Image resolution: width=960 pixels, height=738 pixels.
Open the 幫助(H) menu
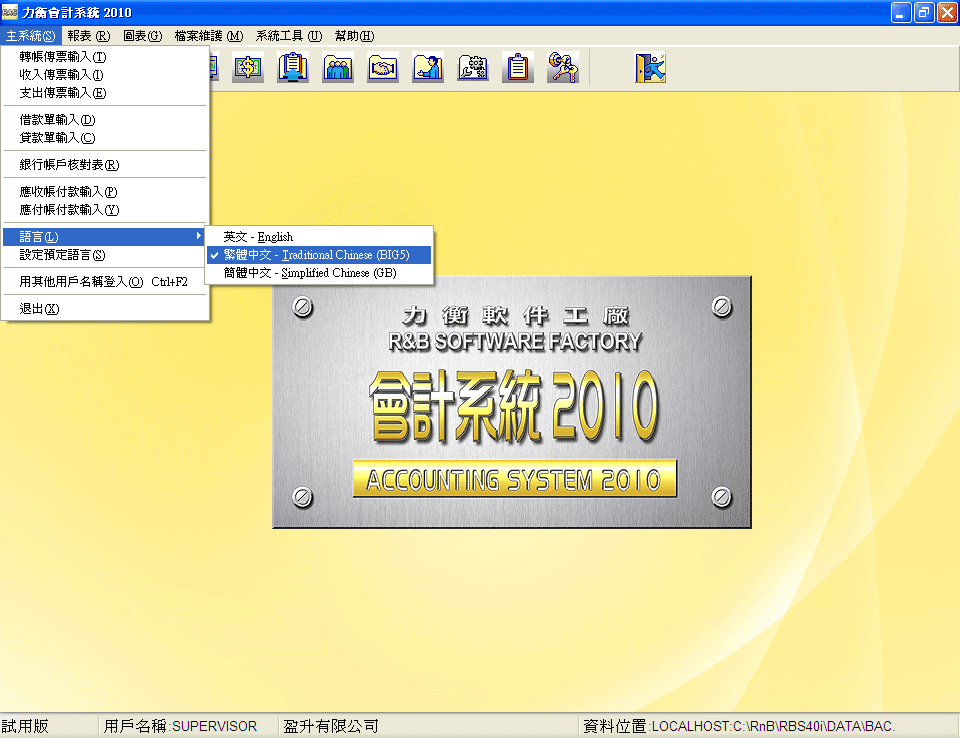(x=354, y=36)
